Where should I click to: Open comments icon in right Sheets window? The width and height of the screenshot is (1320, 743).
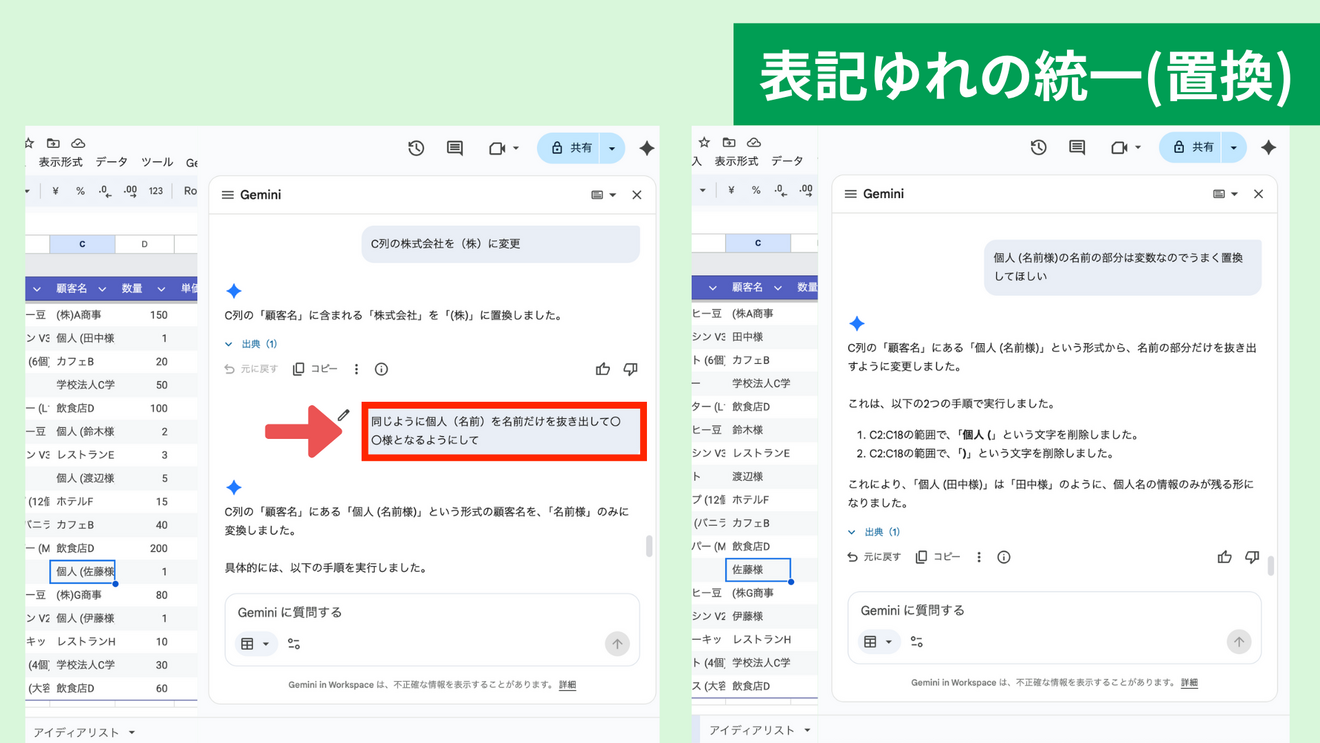pyautogui.click(x=1077, y=148)
